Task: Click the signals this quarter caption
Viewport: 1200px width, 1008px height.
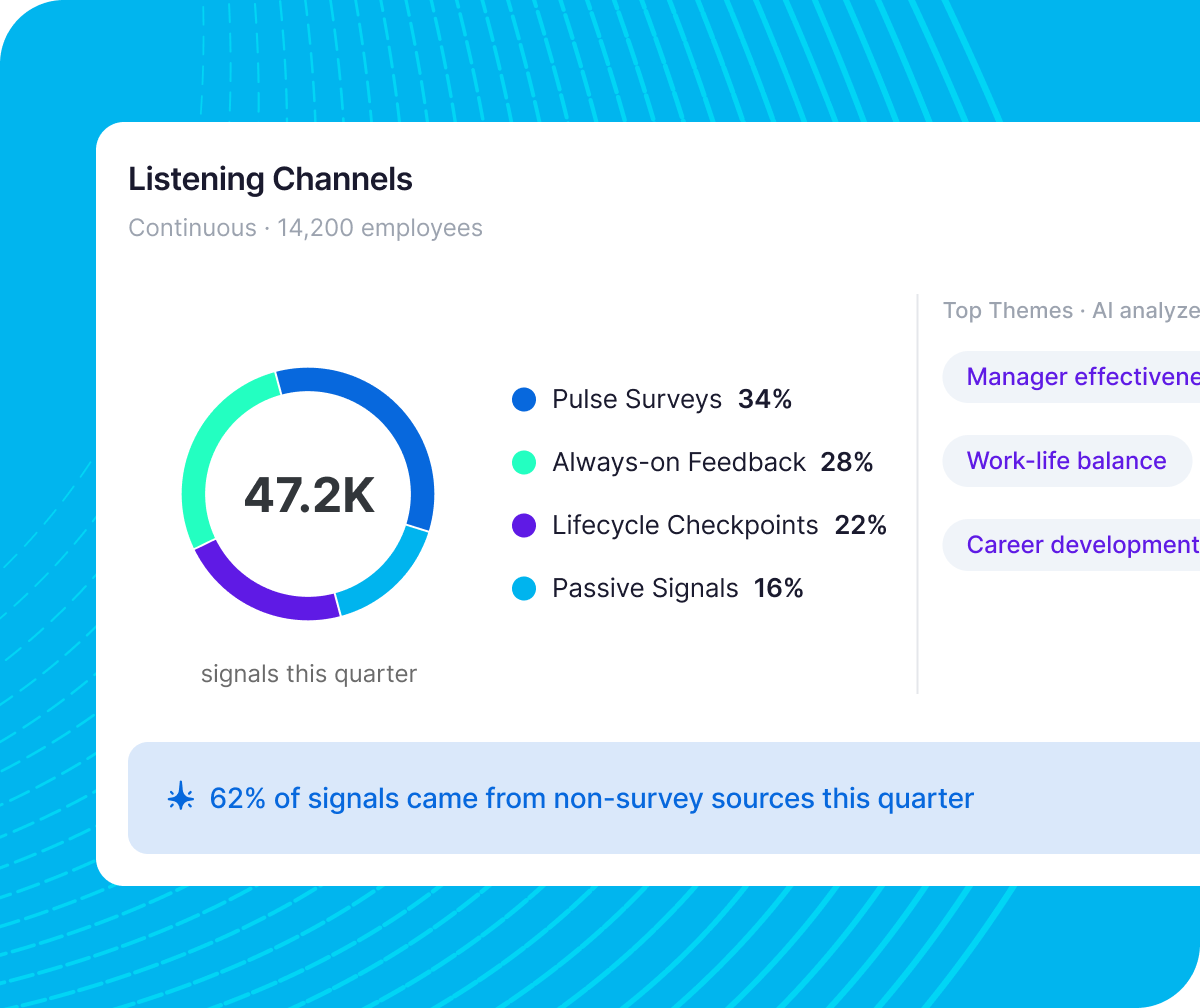Action: tap(309, 674)
